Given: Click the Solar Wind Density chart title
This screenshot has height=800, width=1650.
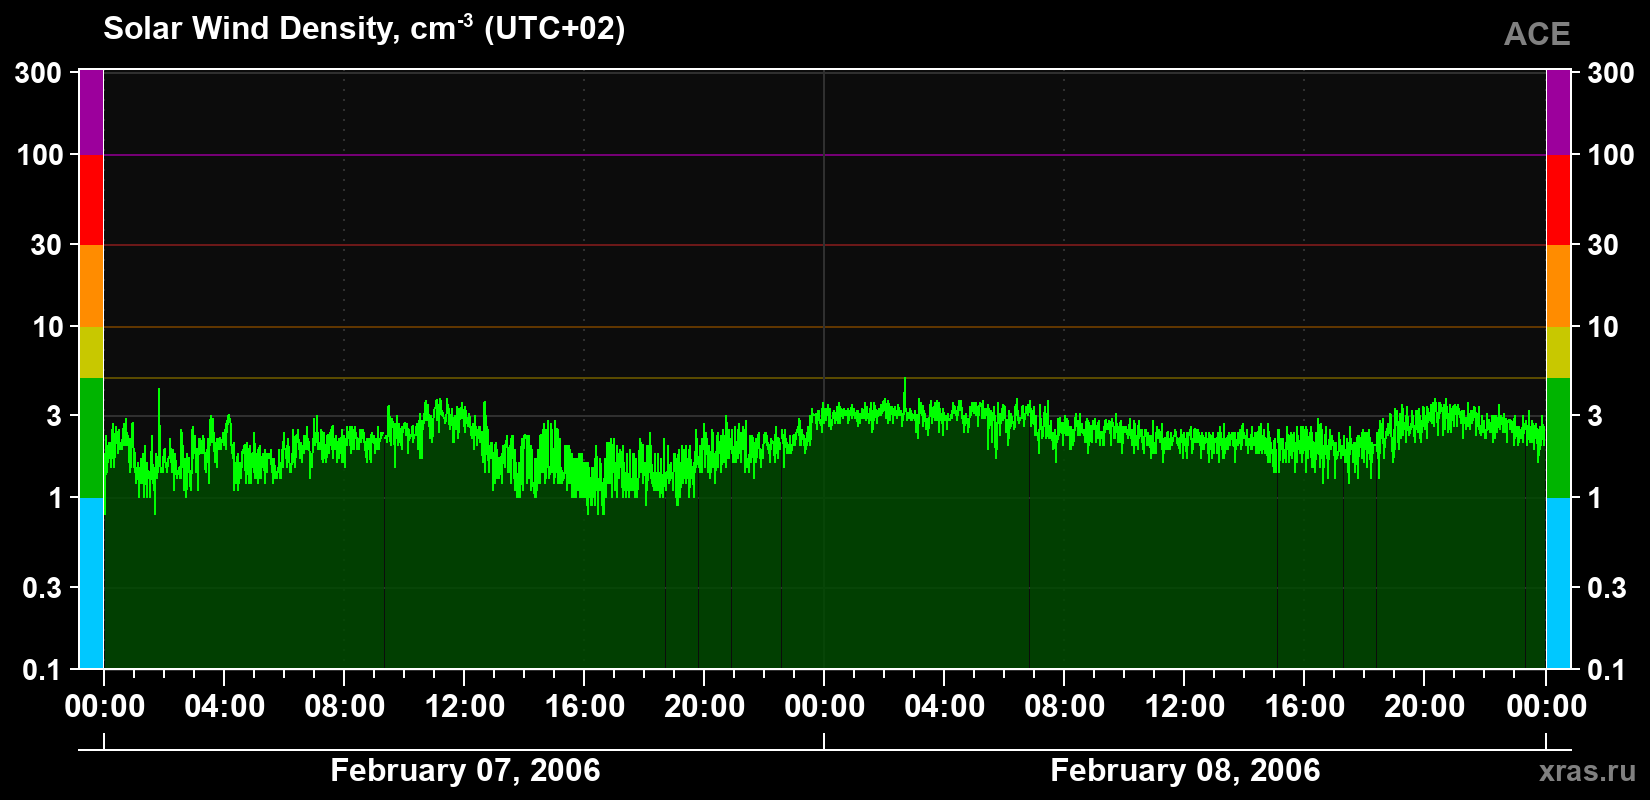Looking at the screenshot, I should click(x=364, y=28).
